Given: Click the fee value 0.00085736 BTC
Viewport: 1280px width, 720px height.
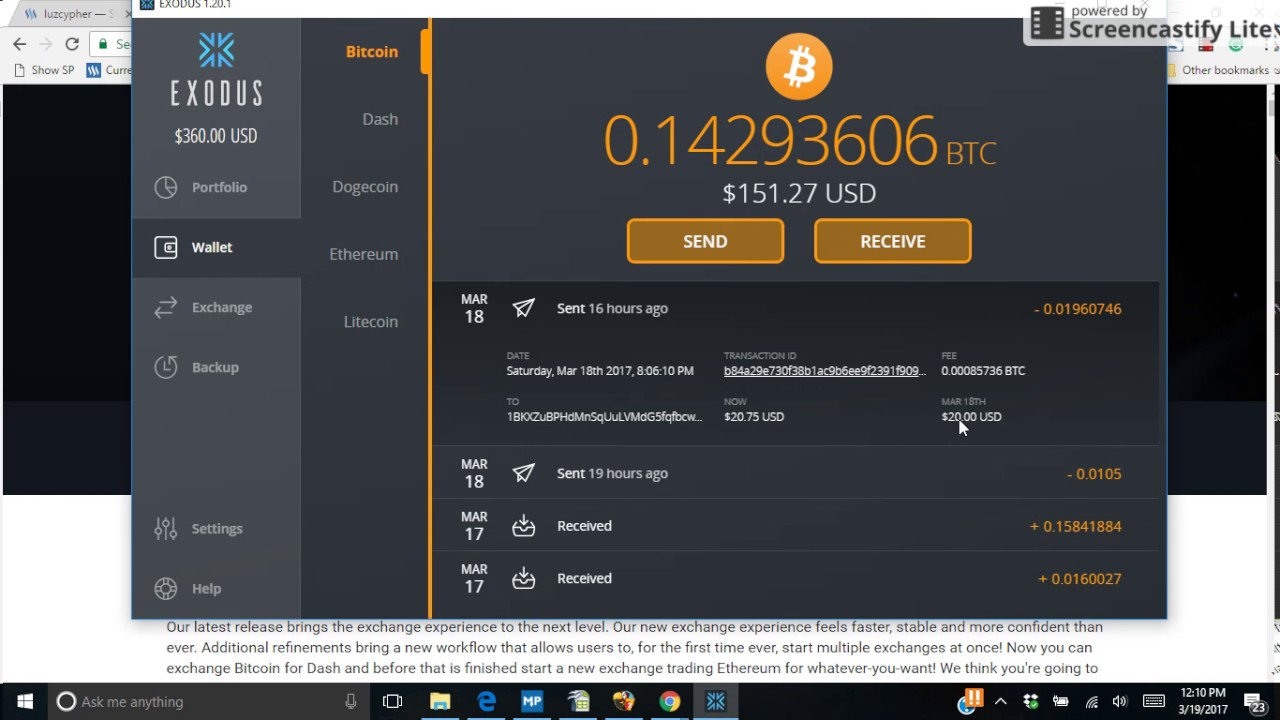Looking at the screenshot, I should pos(983,371).
